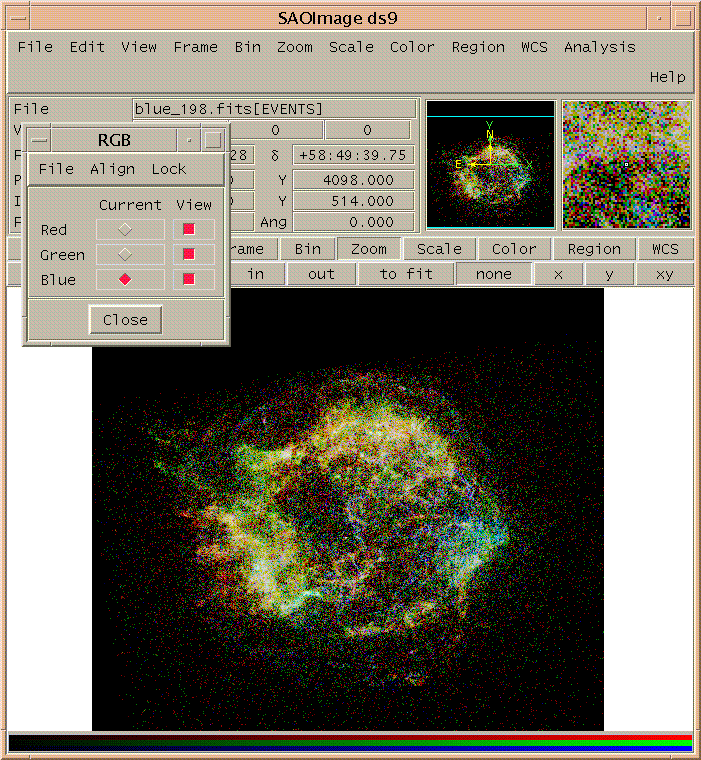Click the Bin button in button bar
This screenshot has width=701, height=760.
308,249
